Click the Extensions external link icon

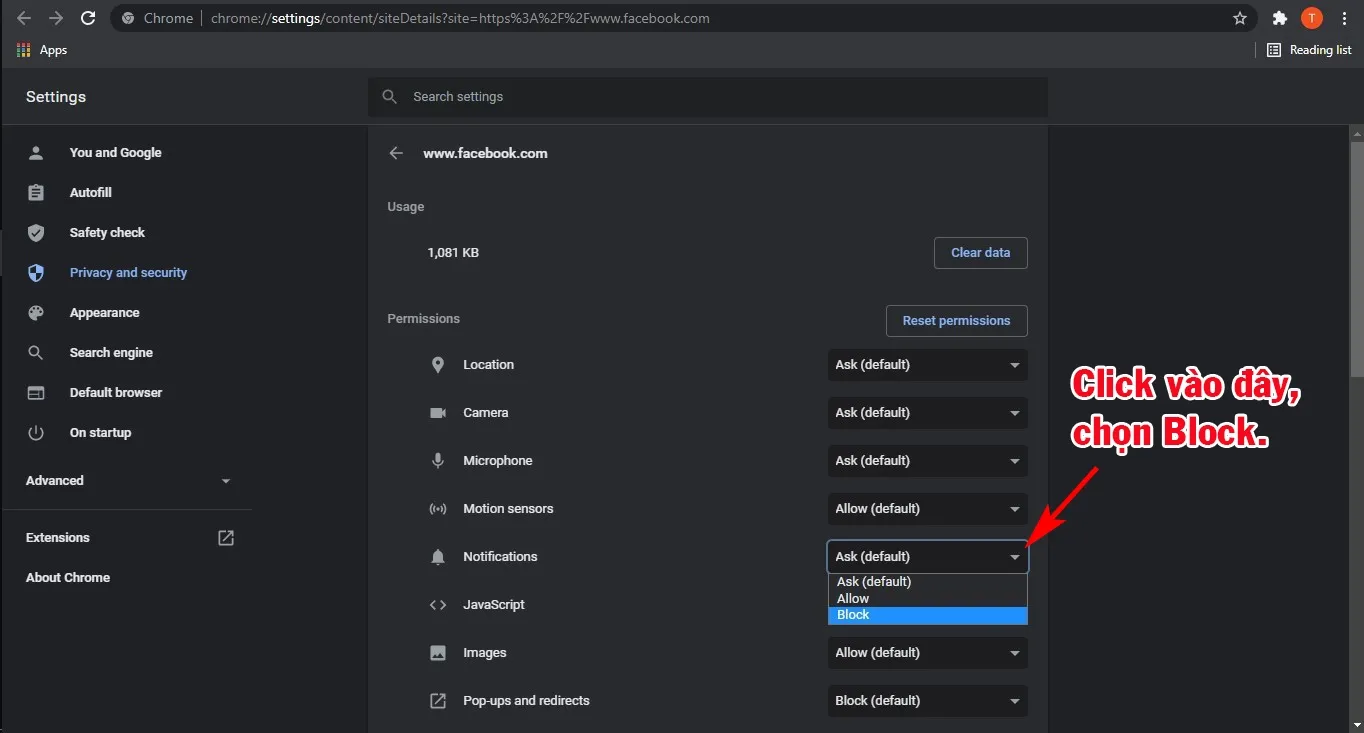click(226, 538)
